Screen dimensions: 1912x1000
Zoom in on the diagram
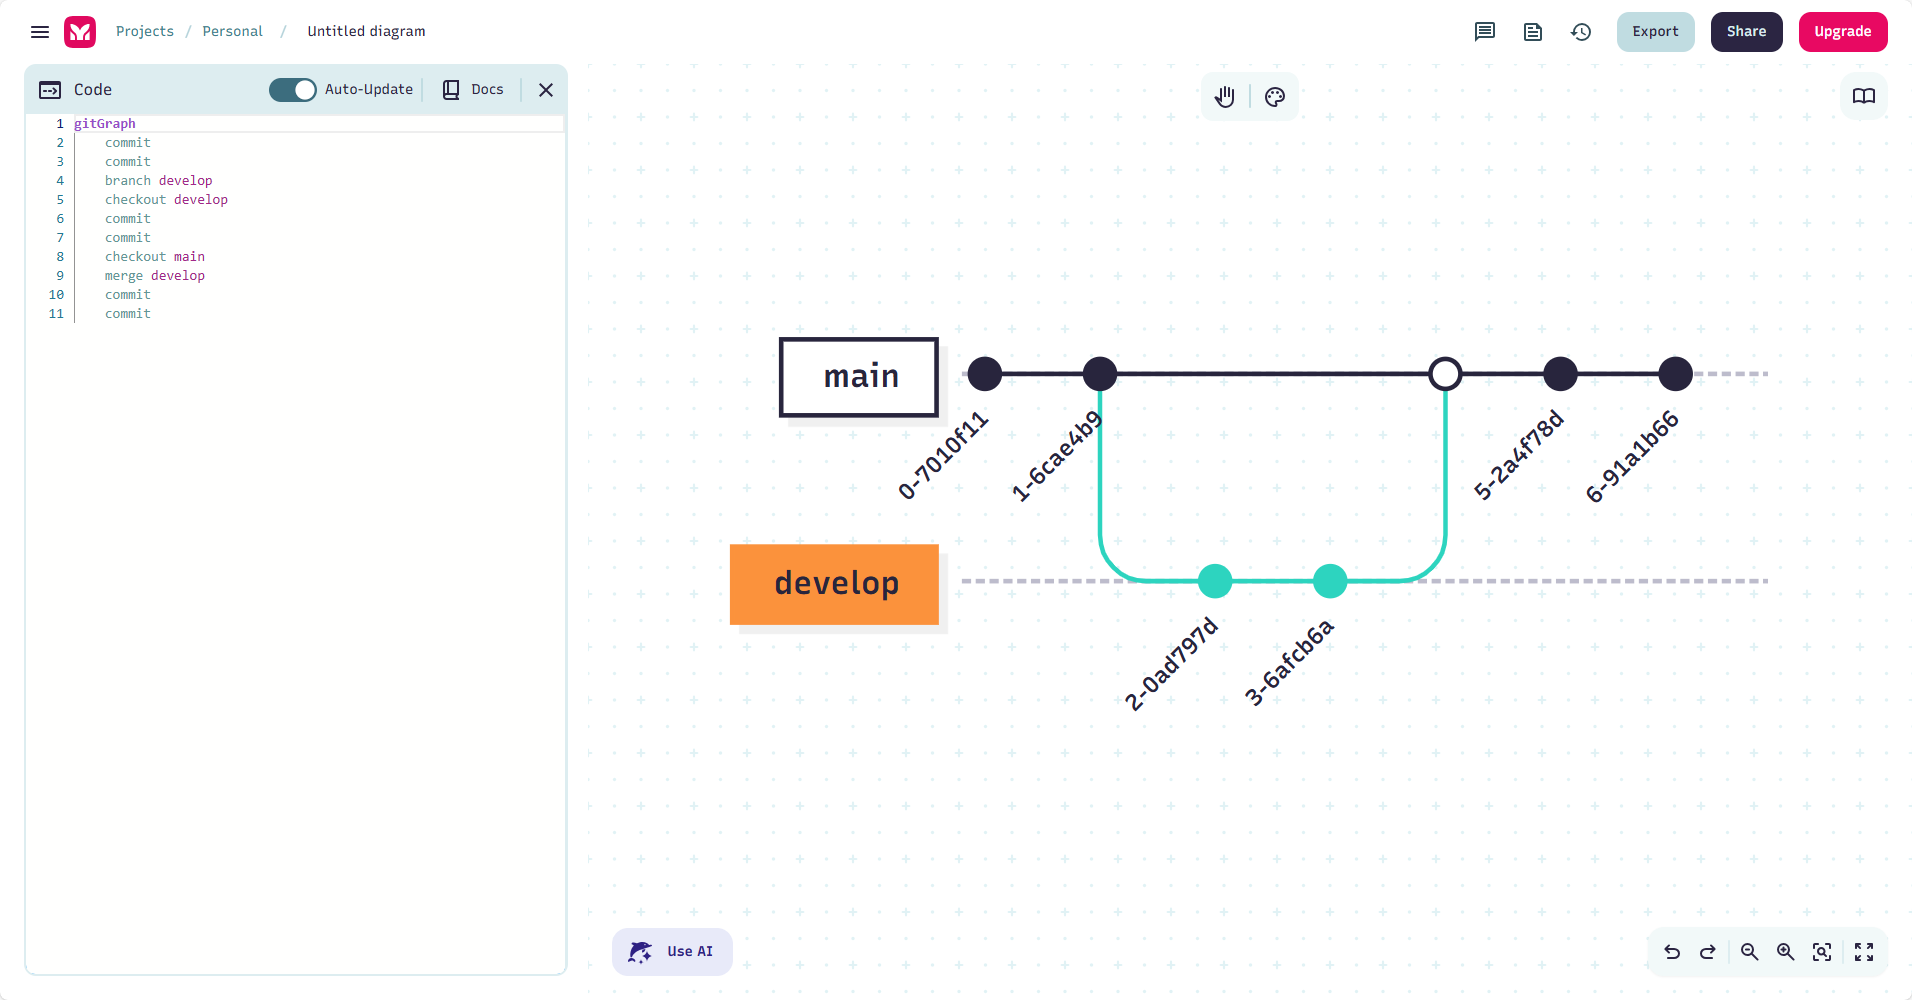[1785, 952]
